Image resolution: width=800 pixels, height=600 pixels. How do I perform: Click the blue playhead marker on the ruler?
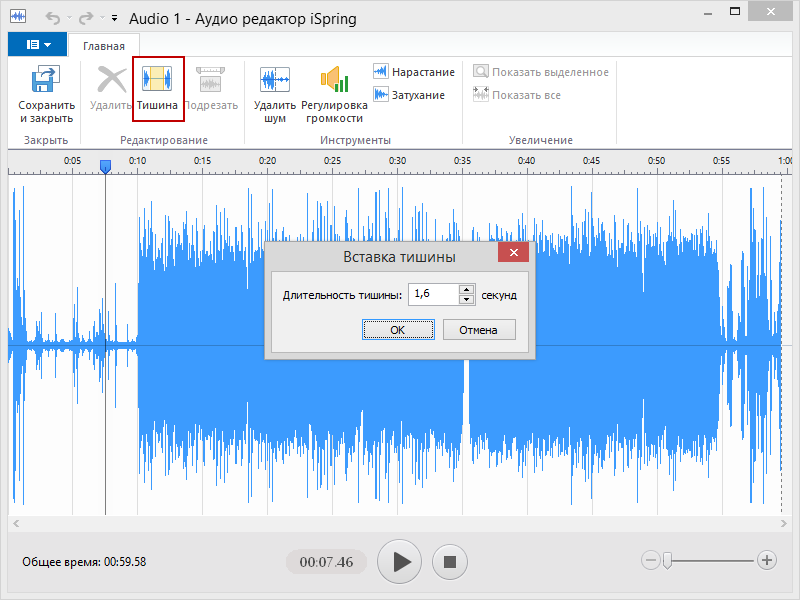105,166
